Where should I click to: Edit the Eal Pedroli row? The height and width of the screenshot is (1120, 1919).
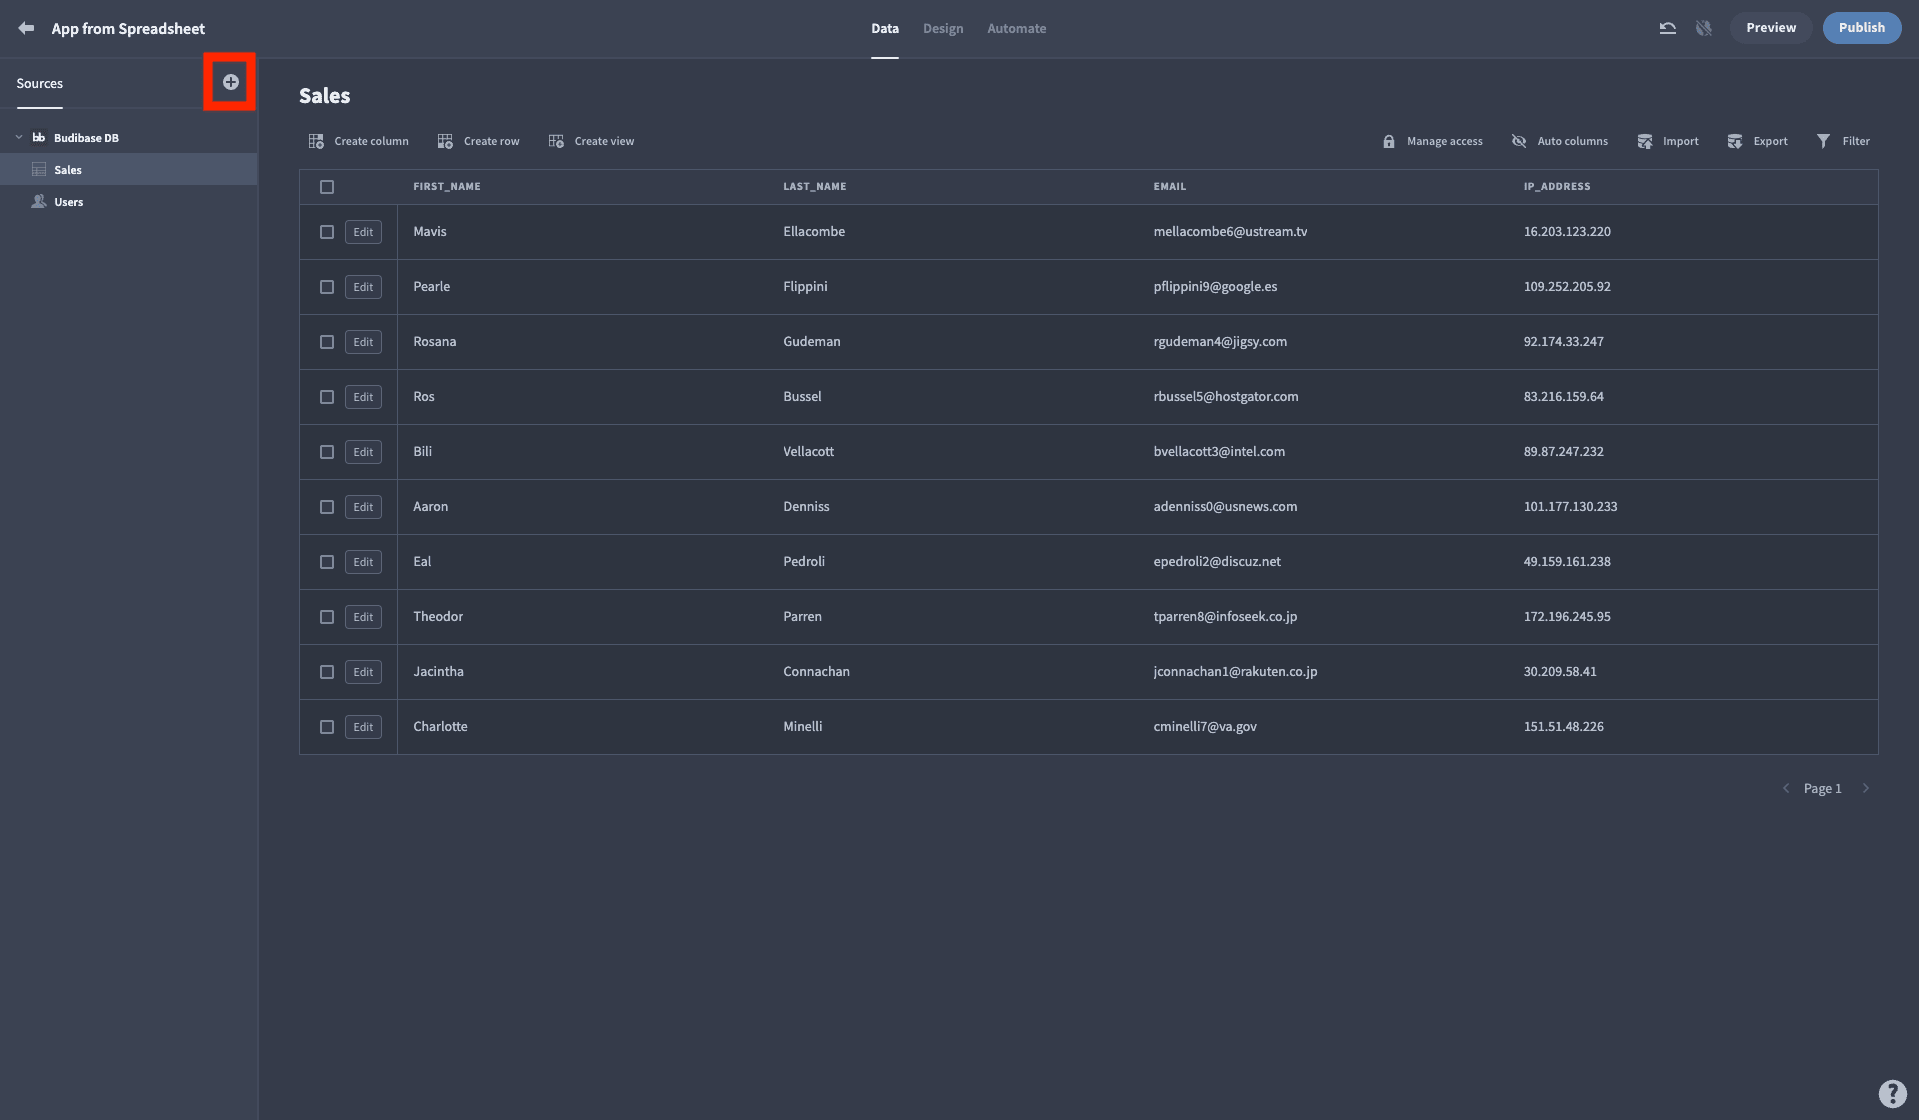[x=363, y=562]
